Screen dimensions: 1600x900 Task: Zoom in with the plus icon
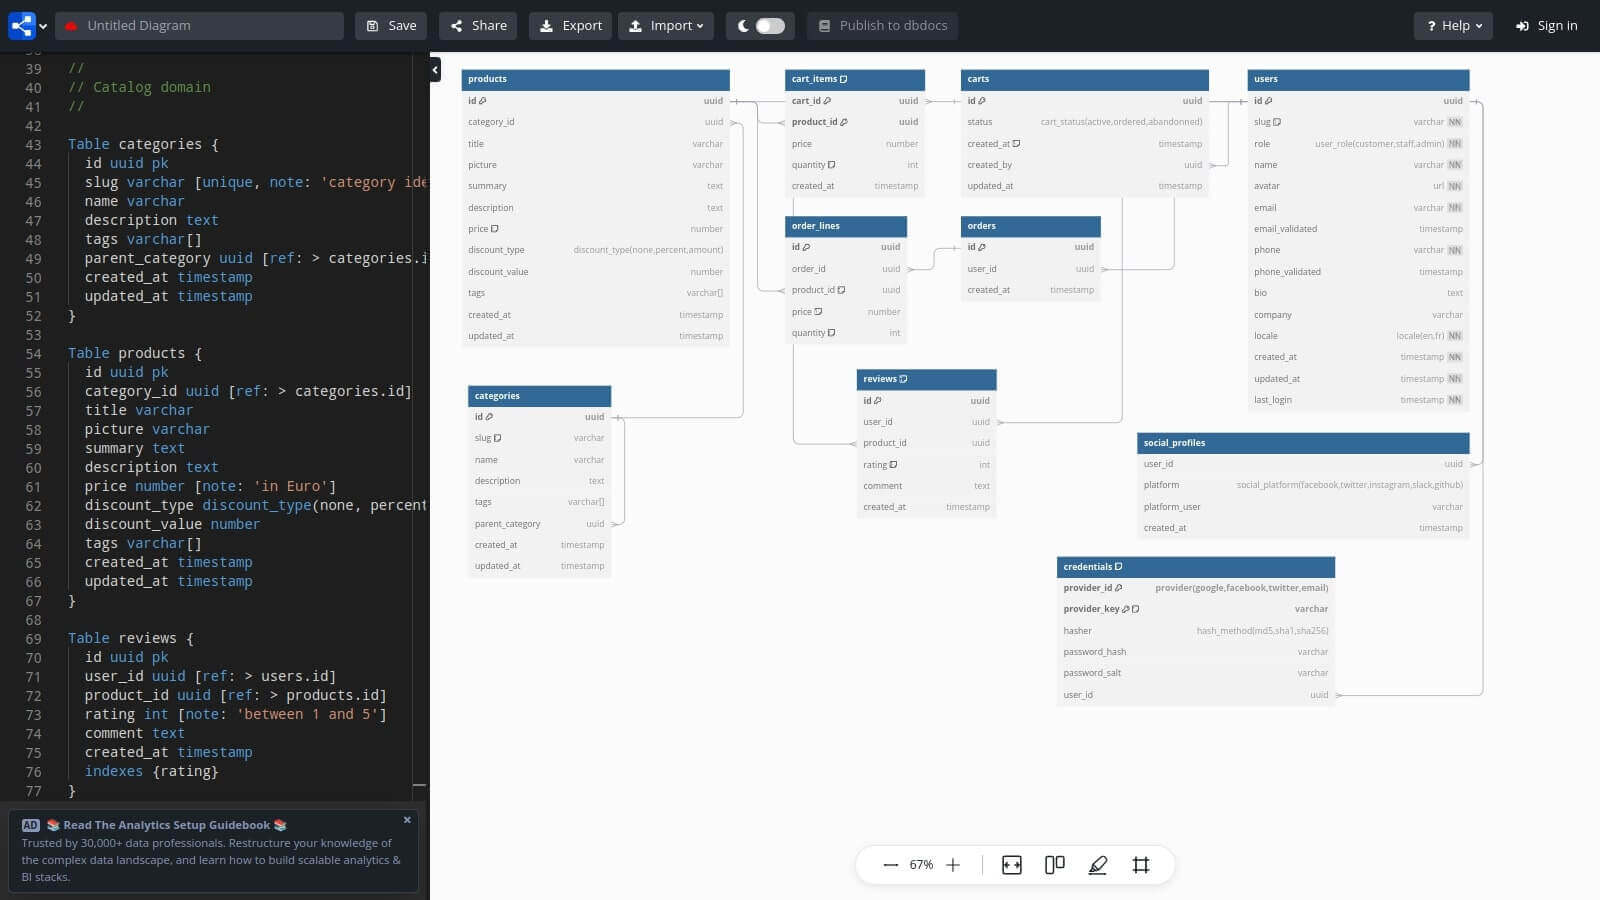point(952,865)
